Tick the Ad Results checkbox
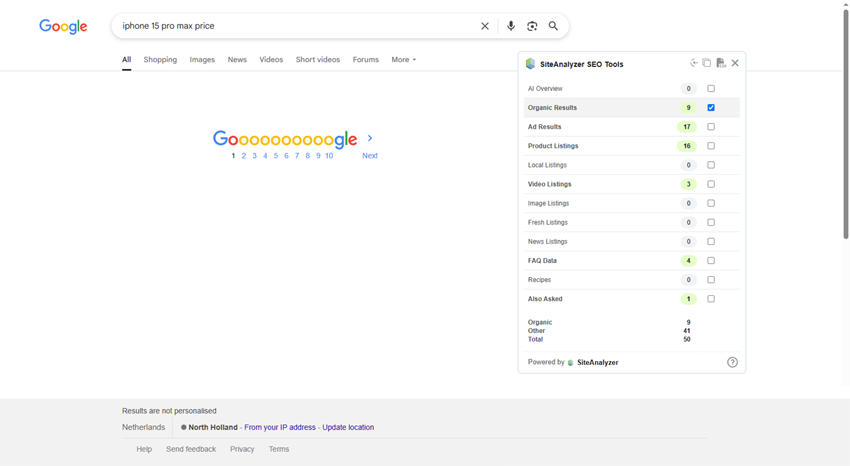 [711, 127]
